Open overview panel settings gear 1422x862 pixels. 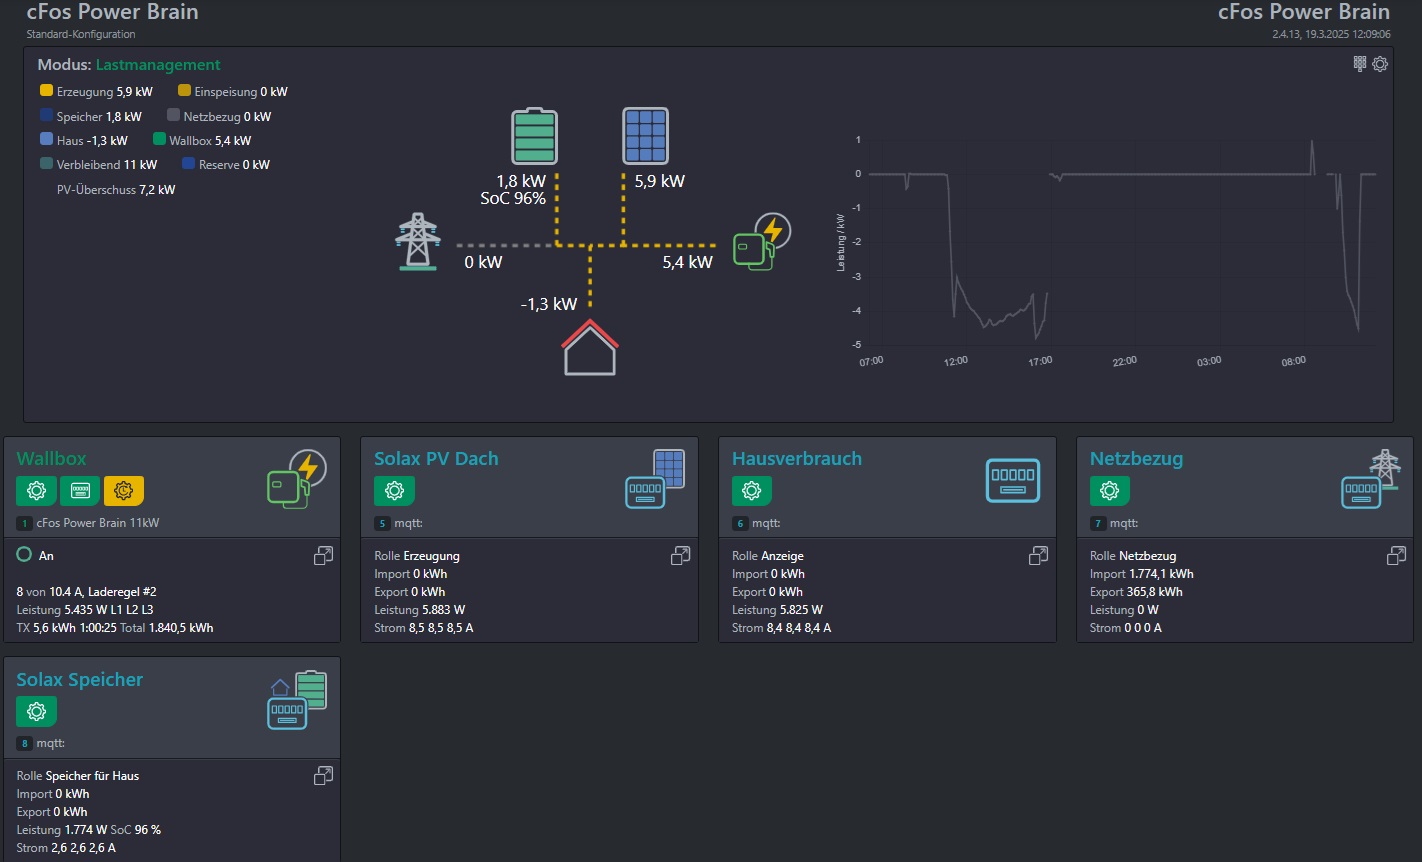pos(1380,64)
